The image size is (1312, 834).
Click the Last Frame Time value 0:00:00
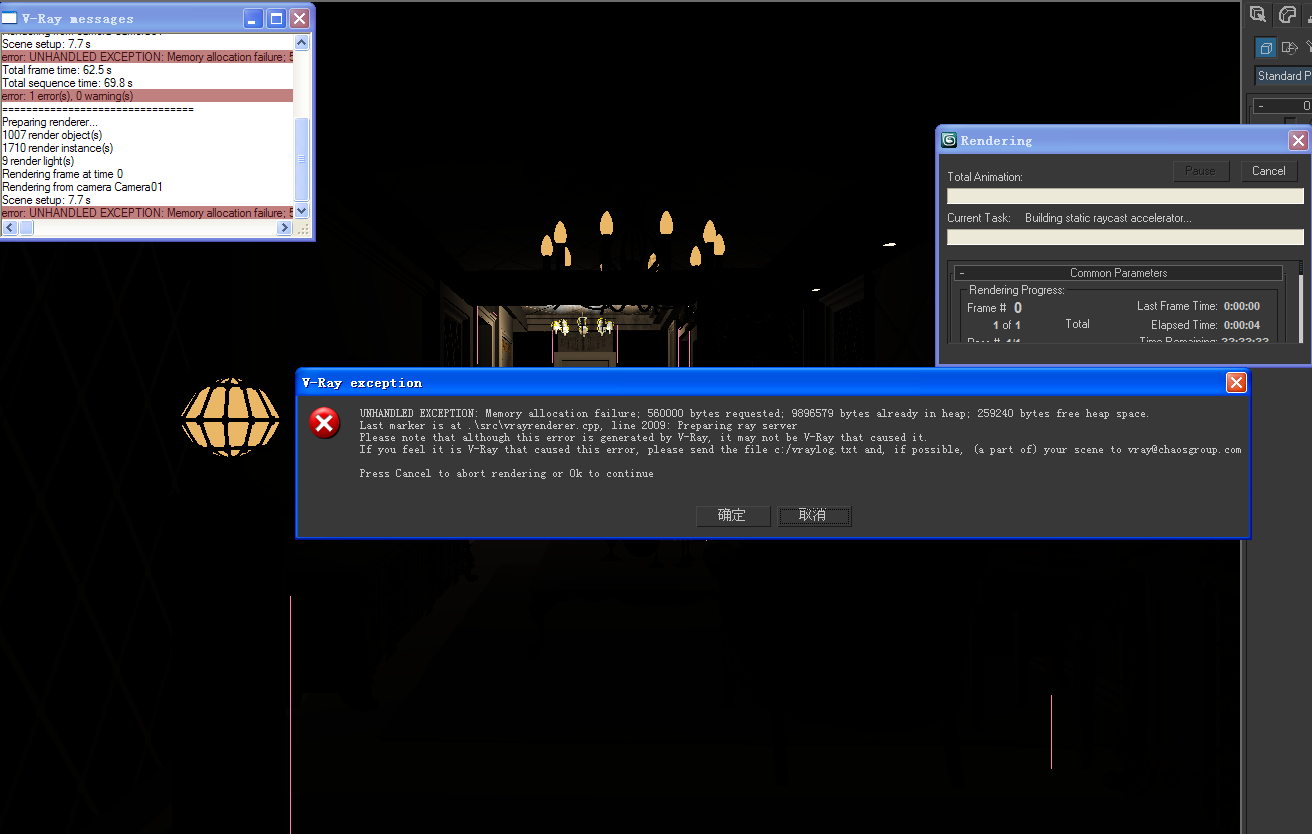tap(1241, 307)
